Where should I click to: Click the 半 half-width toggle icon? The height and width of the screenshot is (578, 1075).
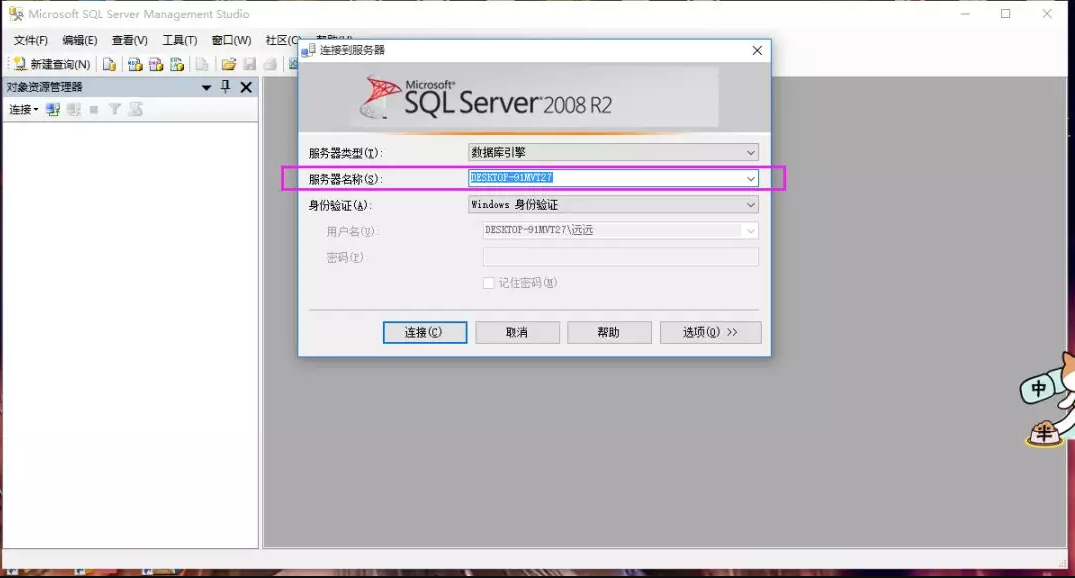click(1043, 433)
